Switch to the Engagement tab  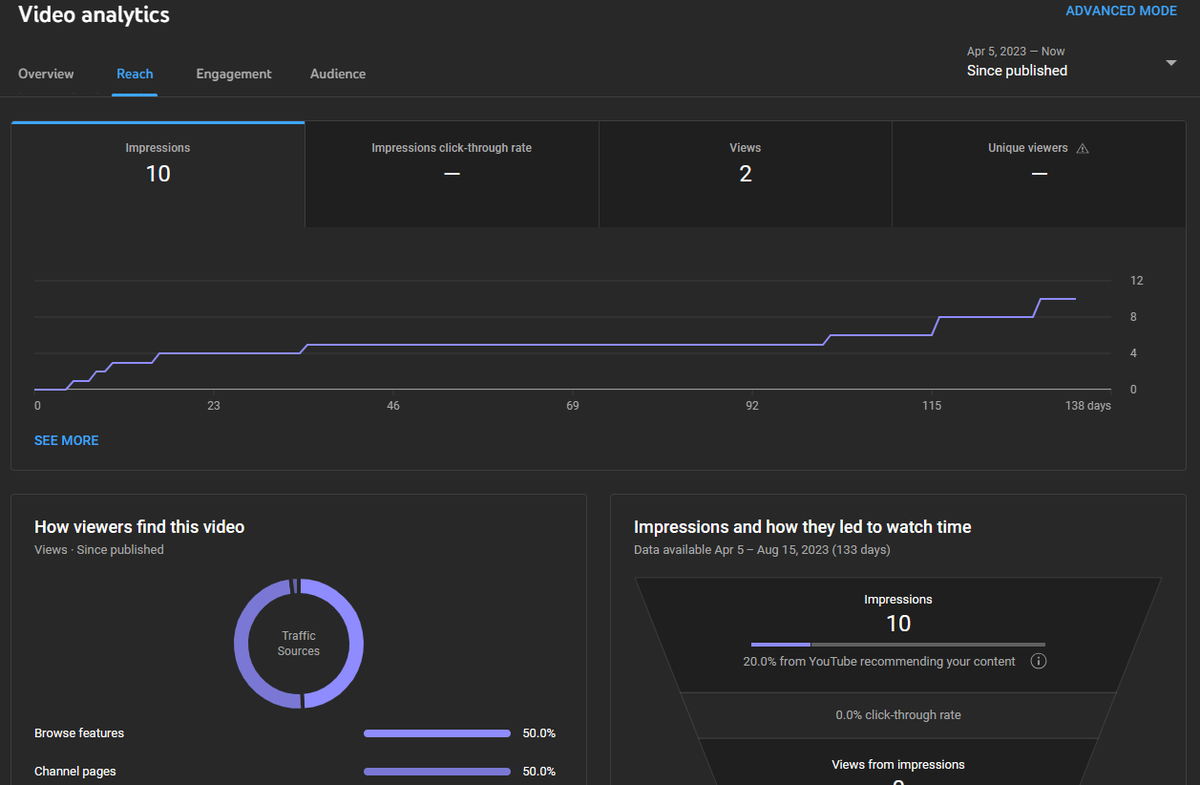point(234,74)
